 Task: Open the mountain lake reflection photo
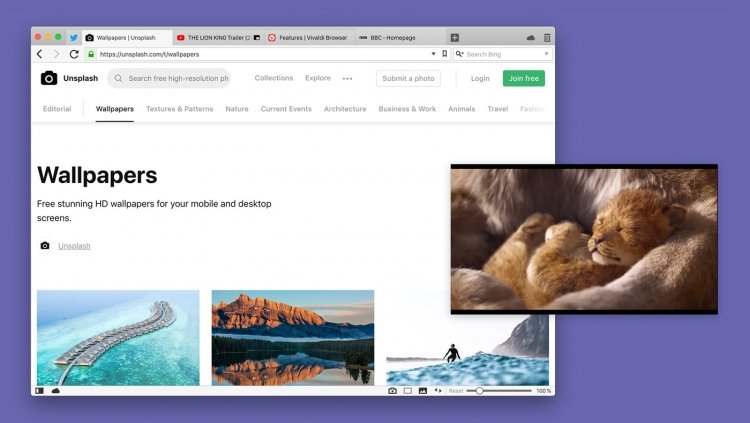pos(293,338)
